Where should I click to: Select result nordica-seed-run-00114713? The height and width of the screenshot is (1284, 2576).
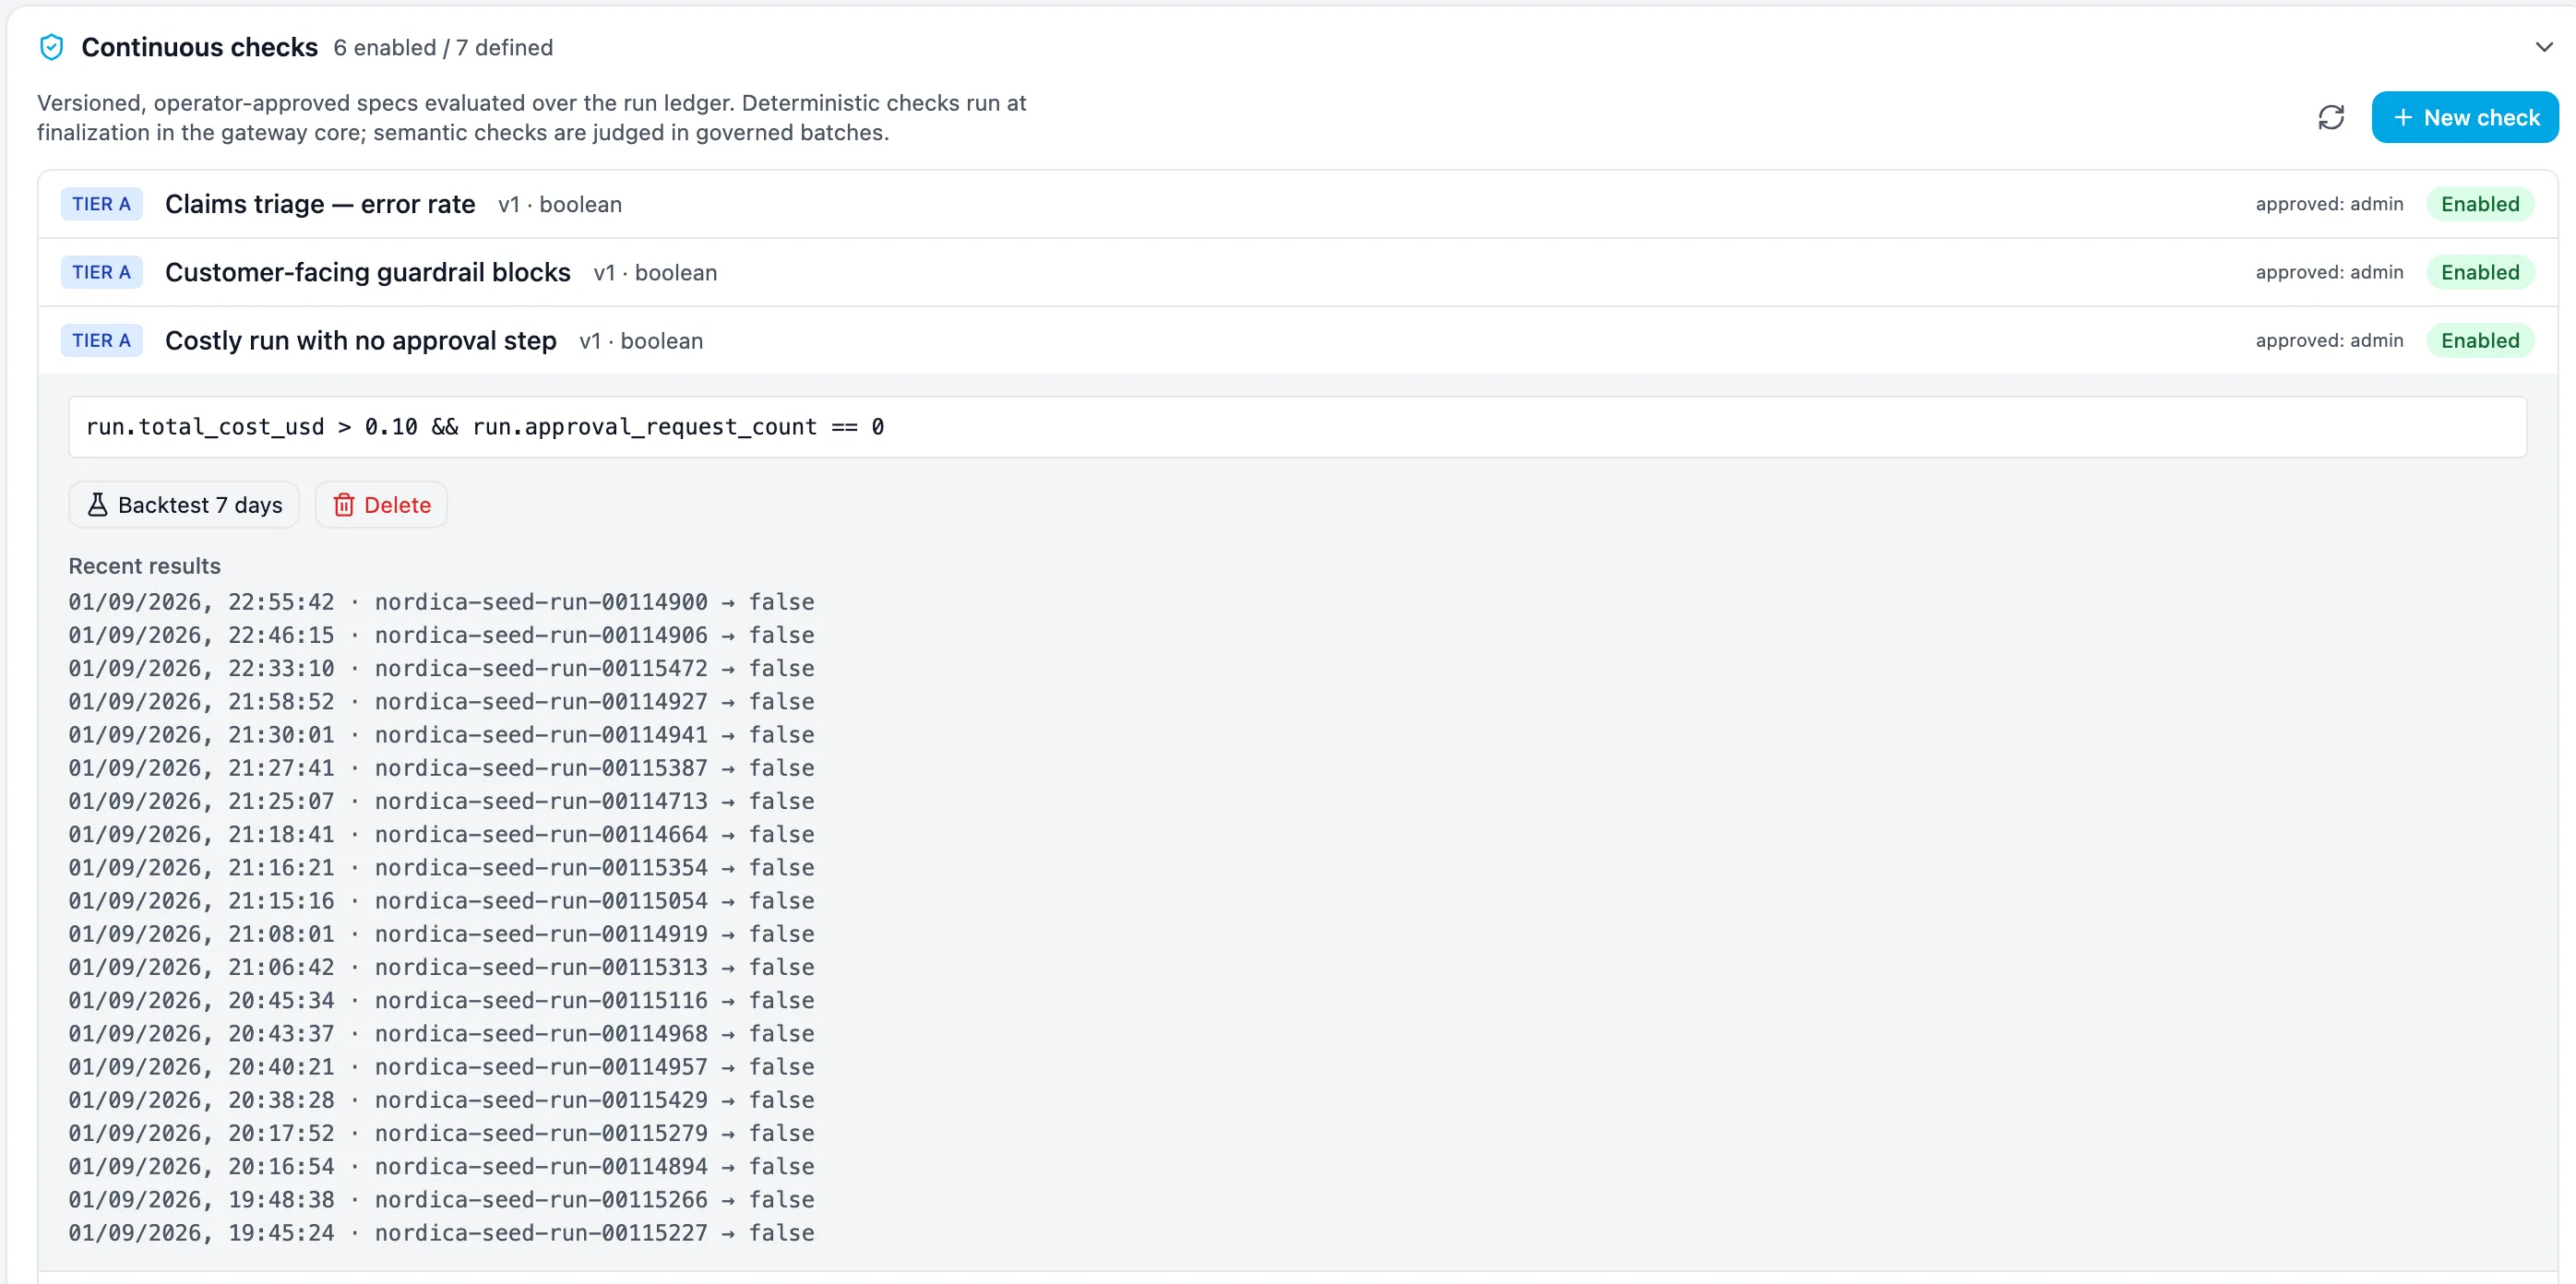coord(441,801)
